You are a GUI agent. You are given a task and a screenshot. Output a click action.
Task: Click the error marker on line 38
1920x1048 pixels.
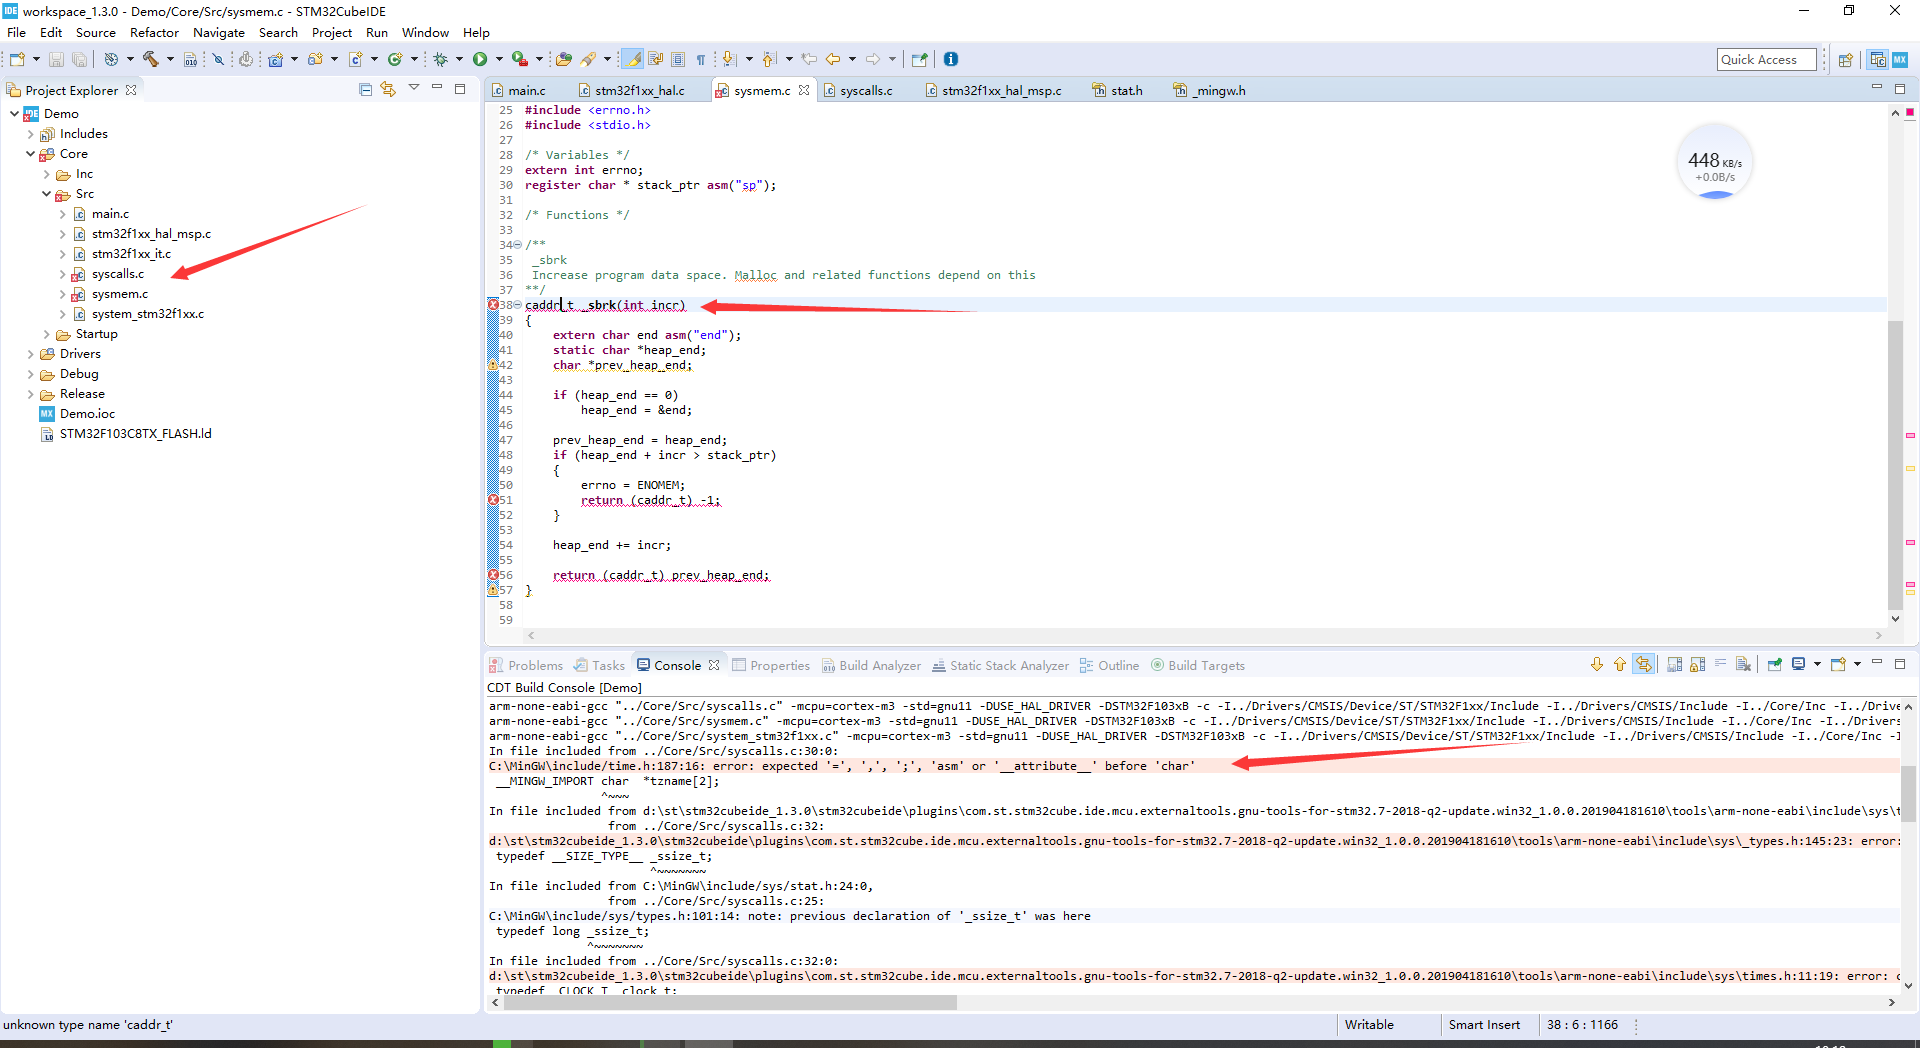(493, 304)
